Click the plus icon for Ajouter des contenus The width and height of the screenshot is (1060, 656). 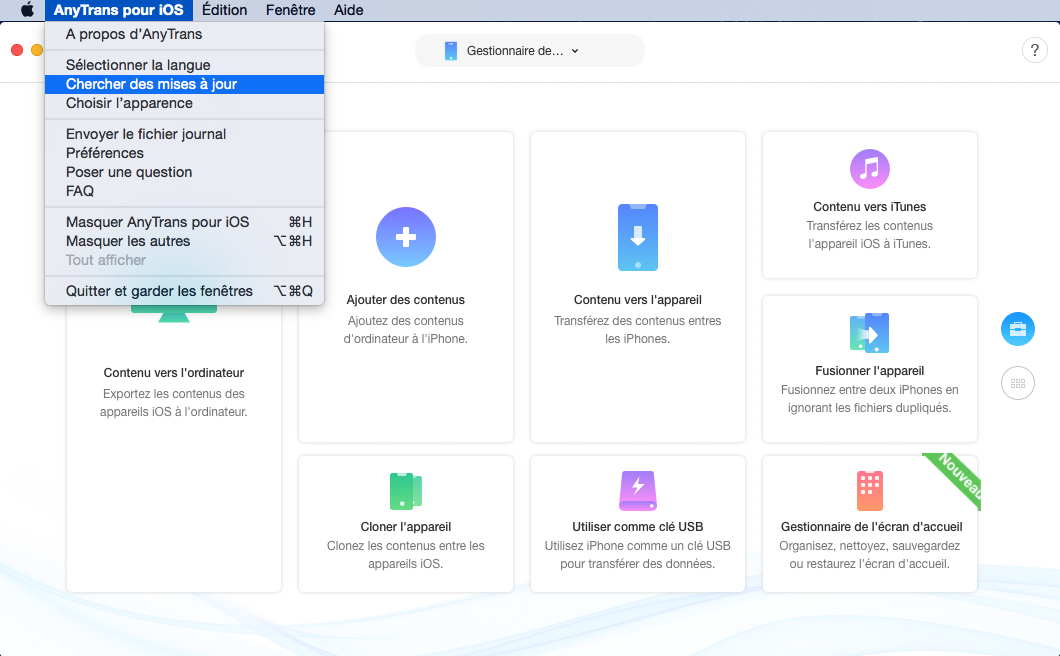click(406, 237)
